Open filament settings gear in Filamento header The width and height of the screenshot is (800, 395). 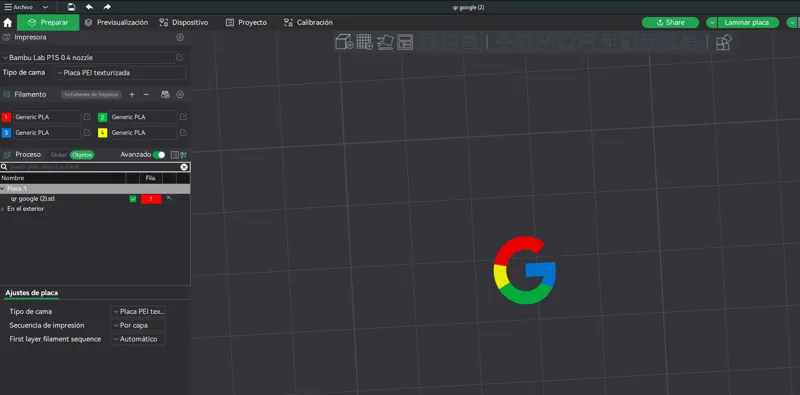pos(180,94)
